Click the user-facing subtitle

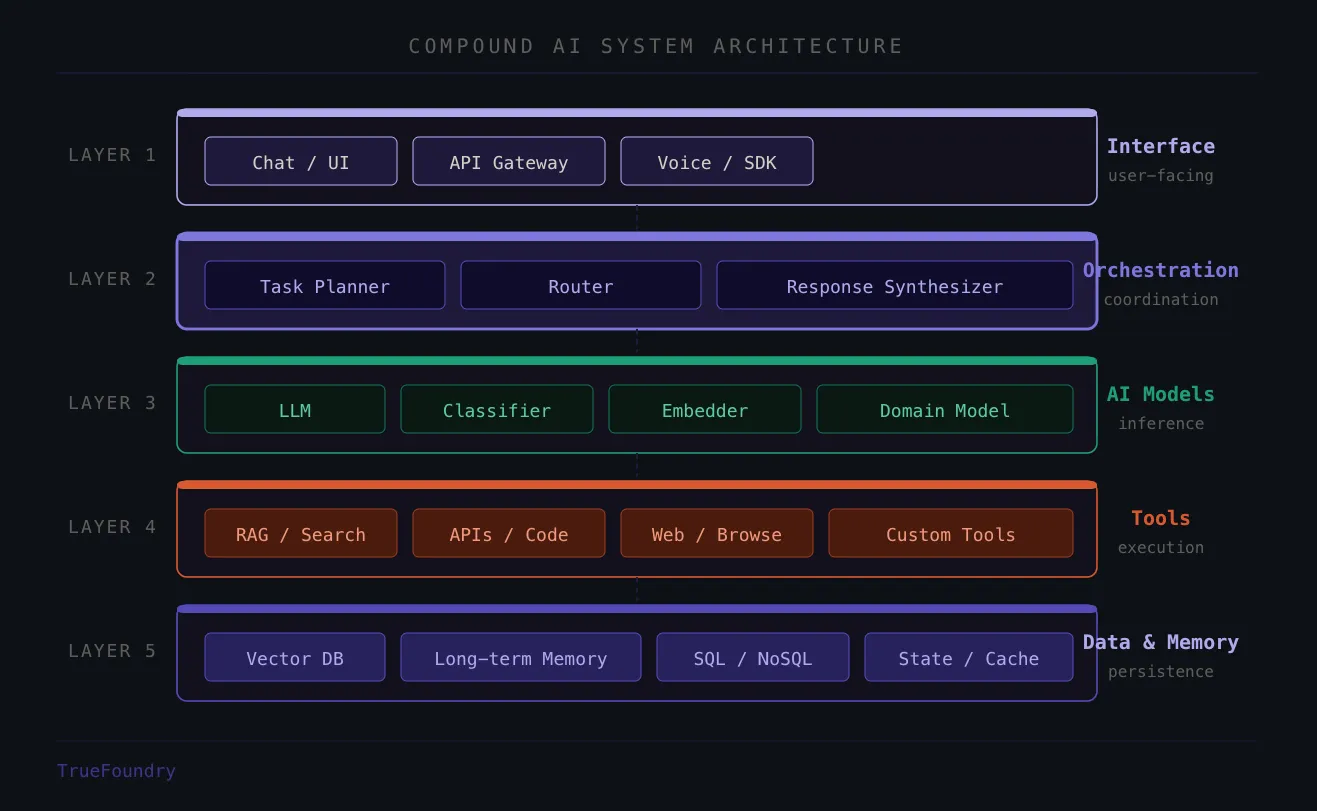(x=1161, y=175)
